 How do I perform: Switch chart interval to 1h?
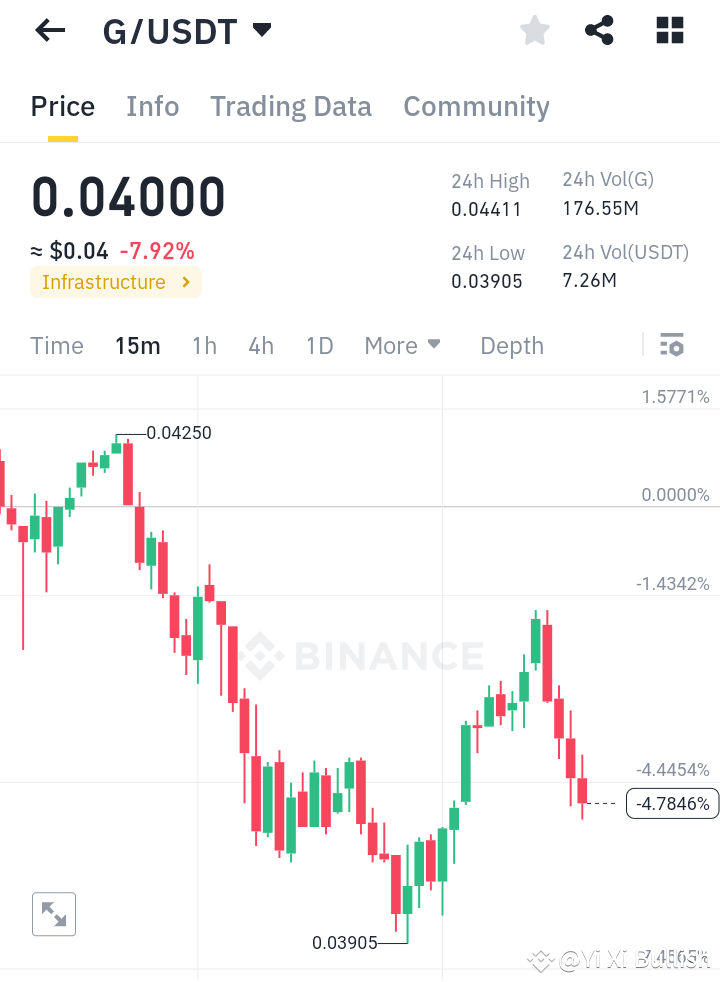[x=204, y=345]
